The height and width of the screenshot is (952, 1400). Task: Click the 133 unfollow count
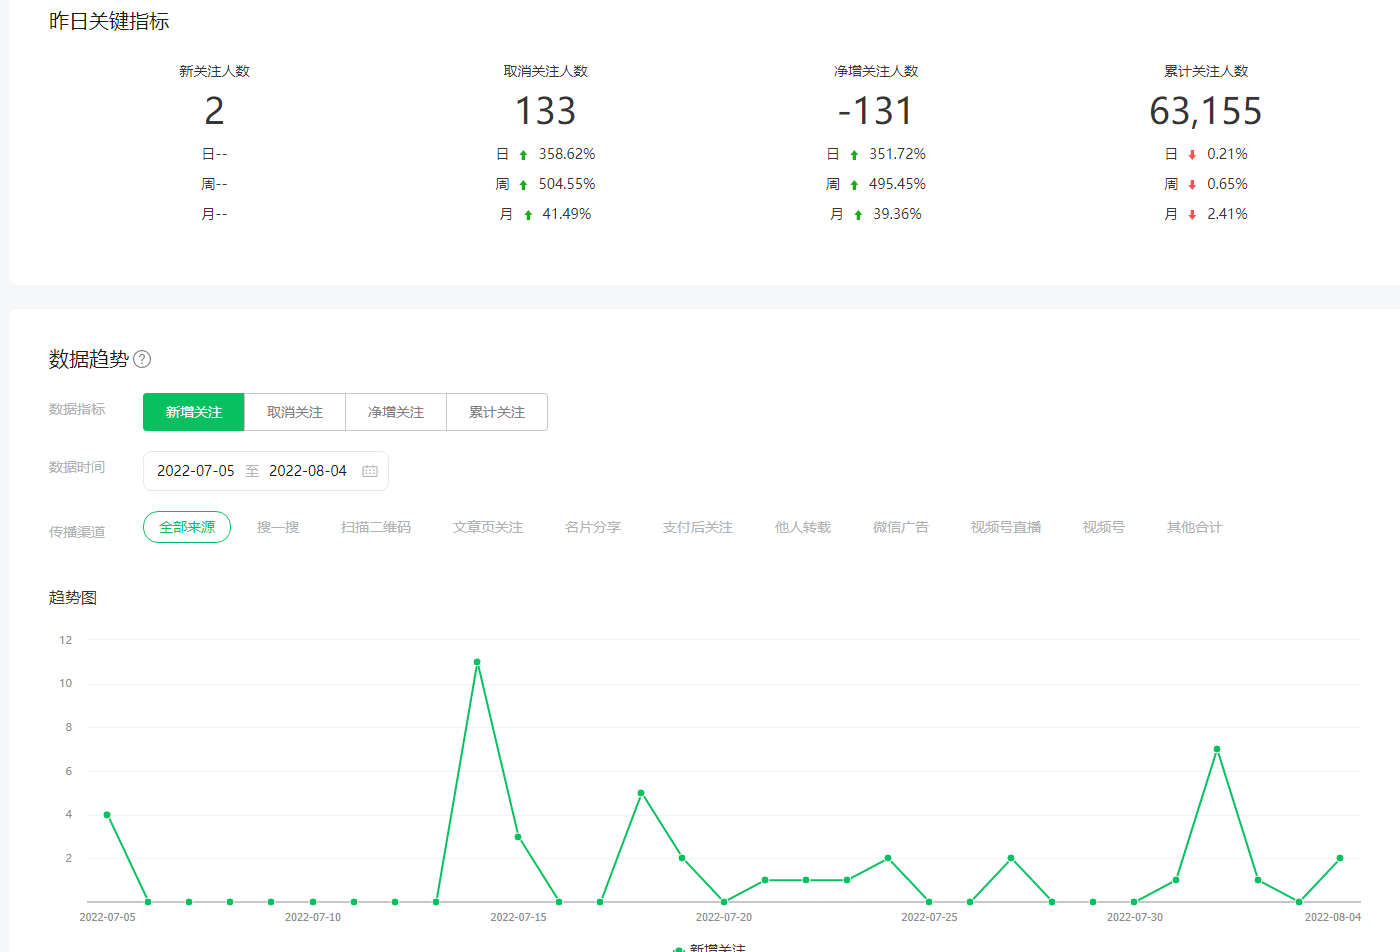point(546,111)
